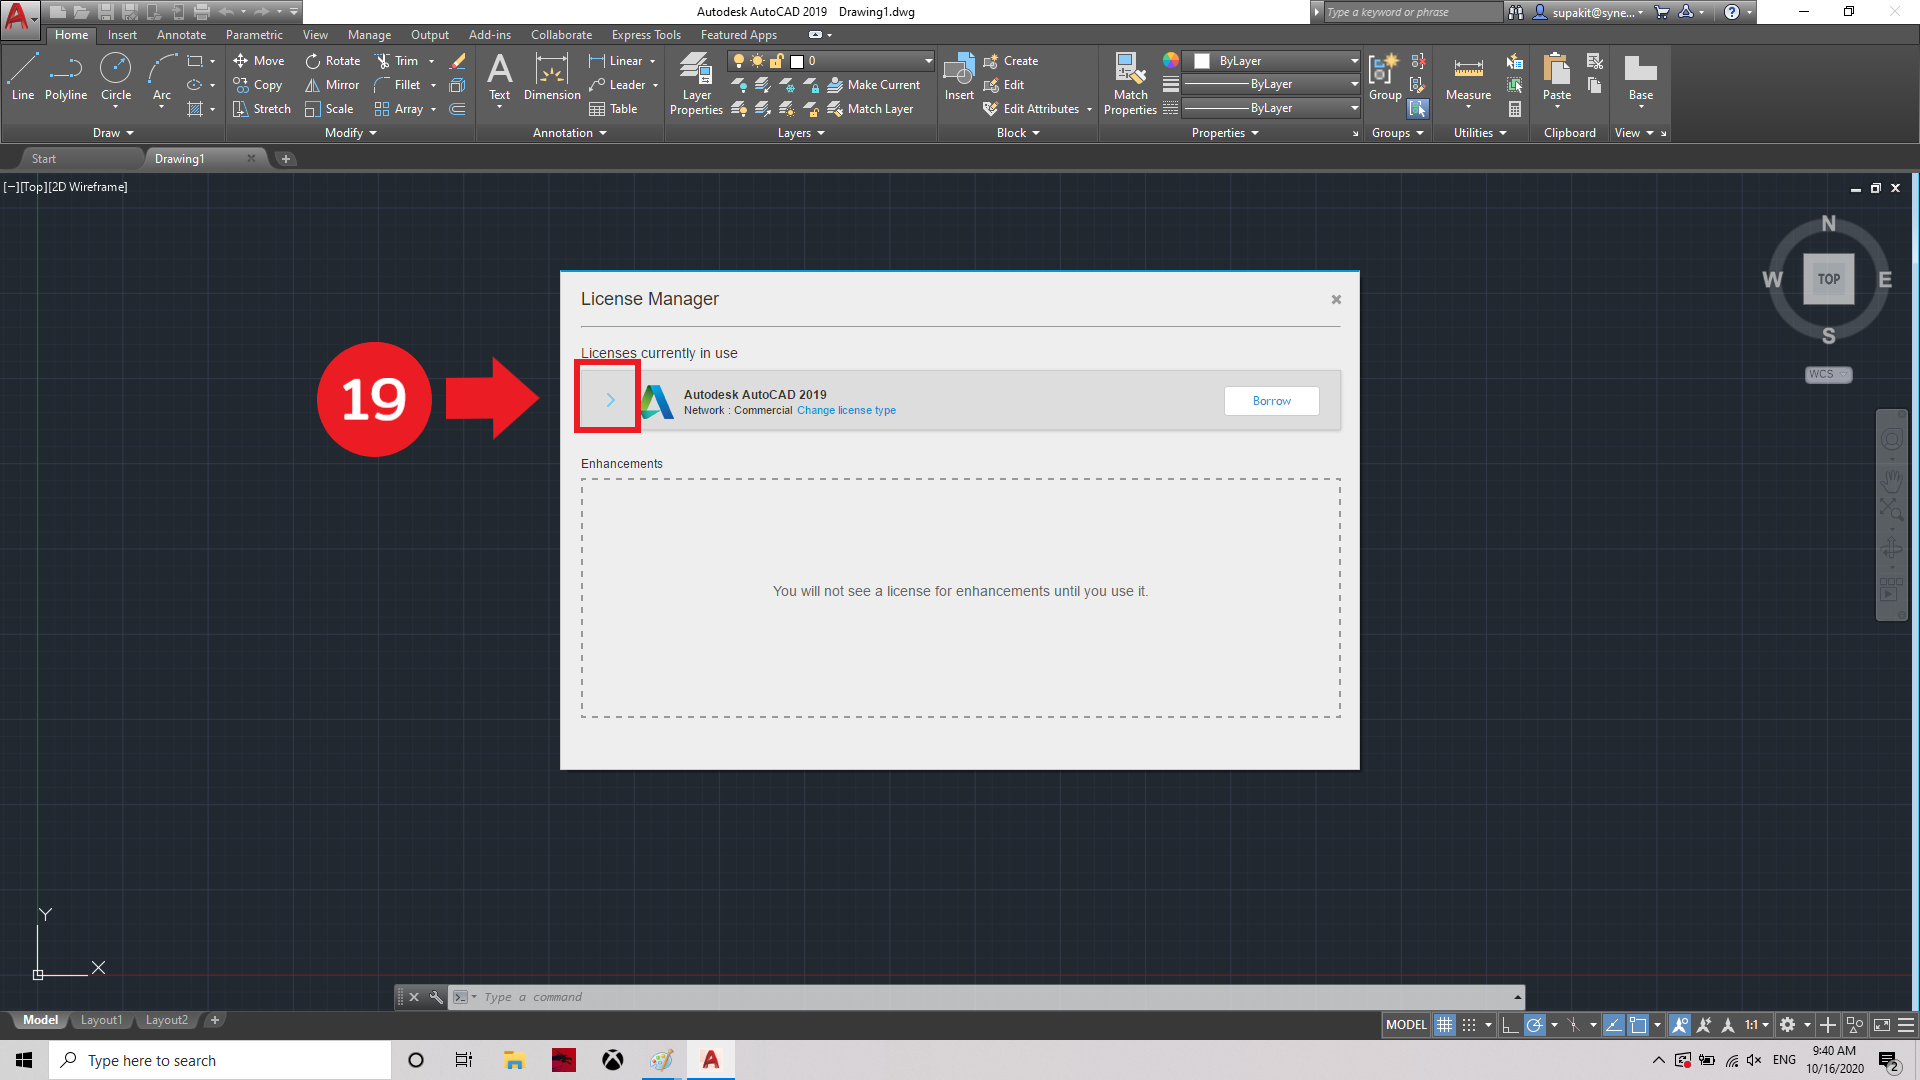Toggle ortho mode in status bar

coord(1510,1025)
